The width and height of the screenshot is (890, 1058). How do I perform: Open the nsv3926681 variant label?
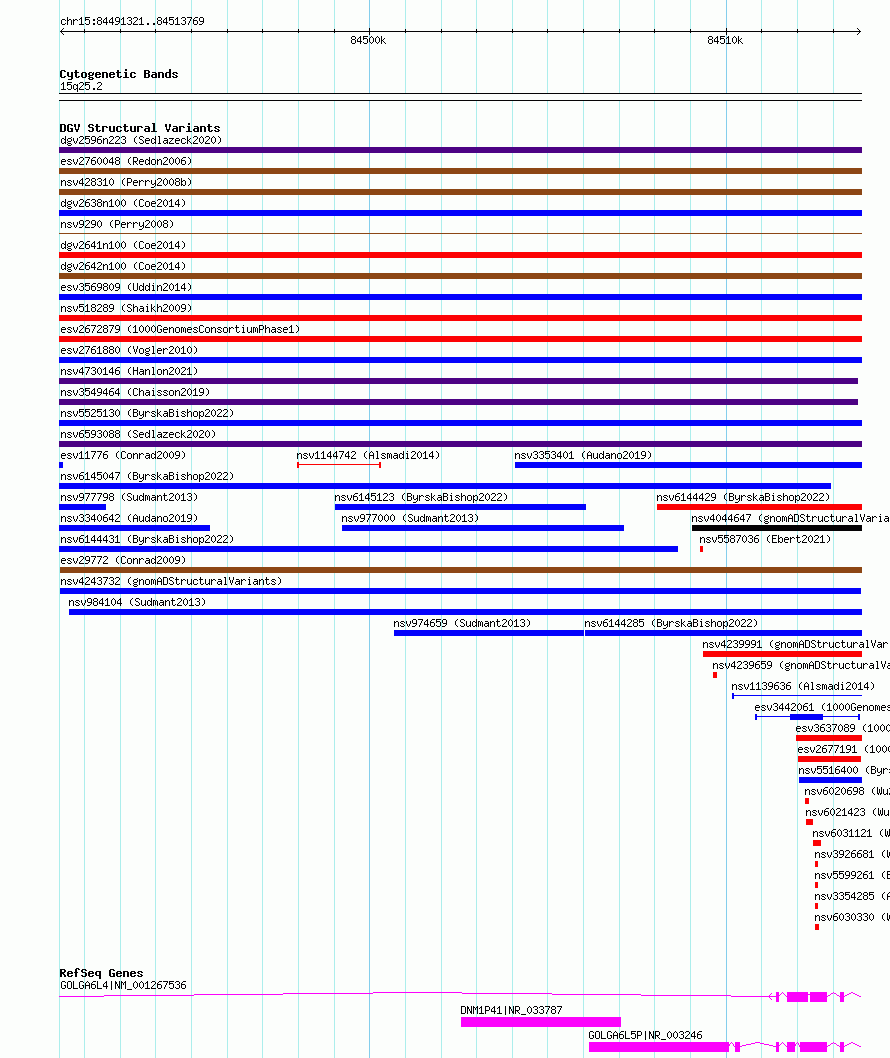(x=852, y=854)
